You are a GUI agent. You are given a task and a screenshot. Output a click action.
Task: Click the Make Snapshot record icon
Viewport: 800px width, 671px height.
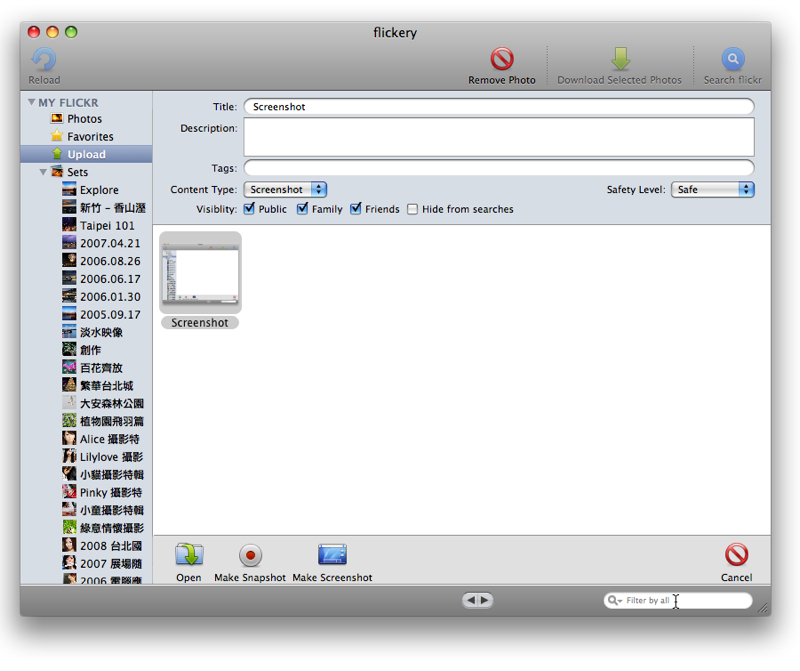click(x=250, y=555)
